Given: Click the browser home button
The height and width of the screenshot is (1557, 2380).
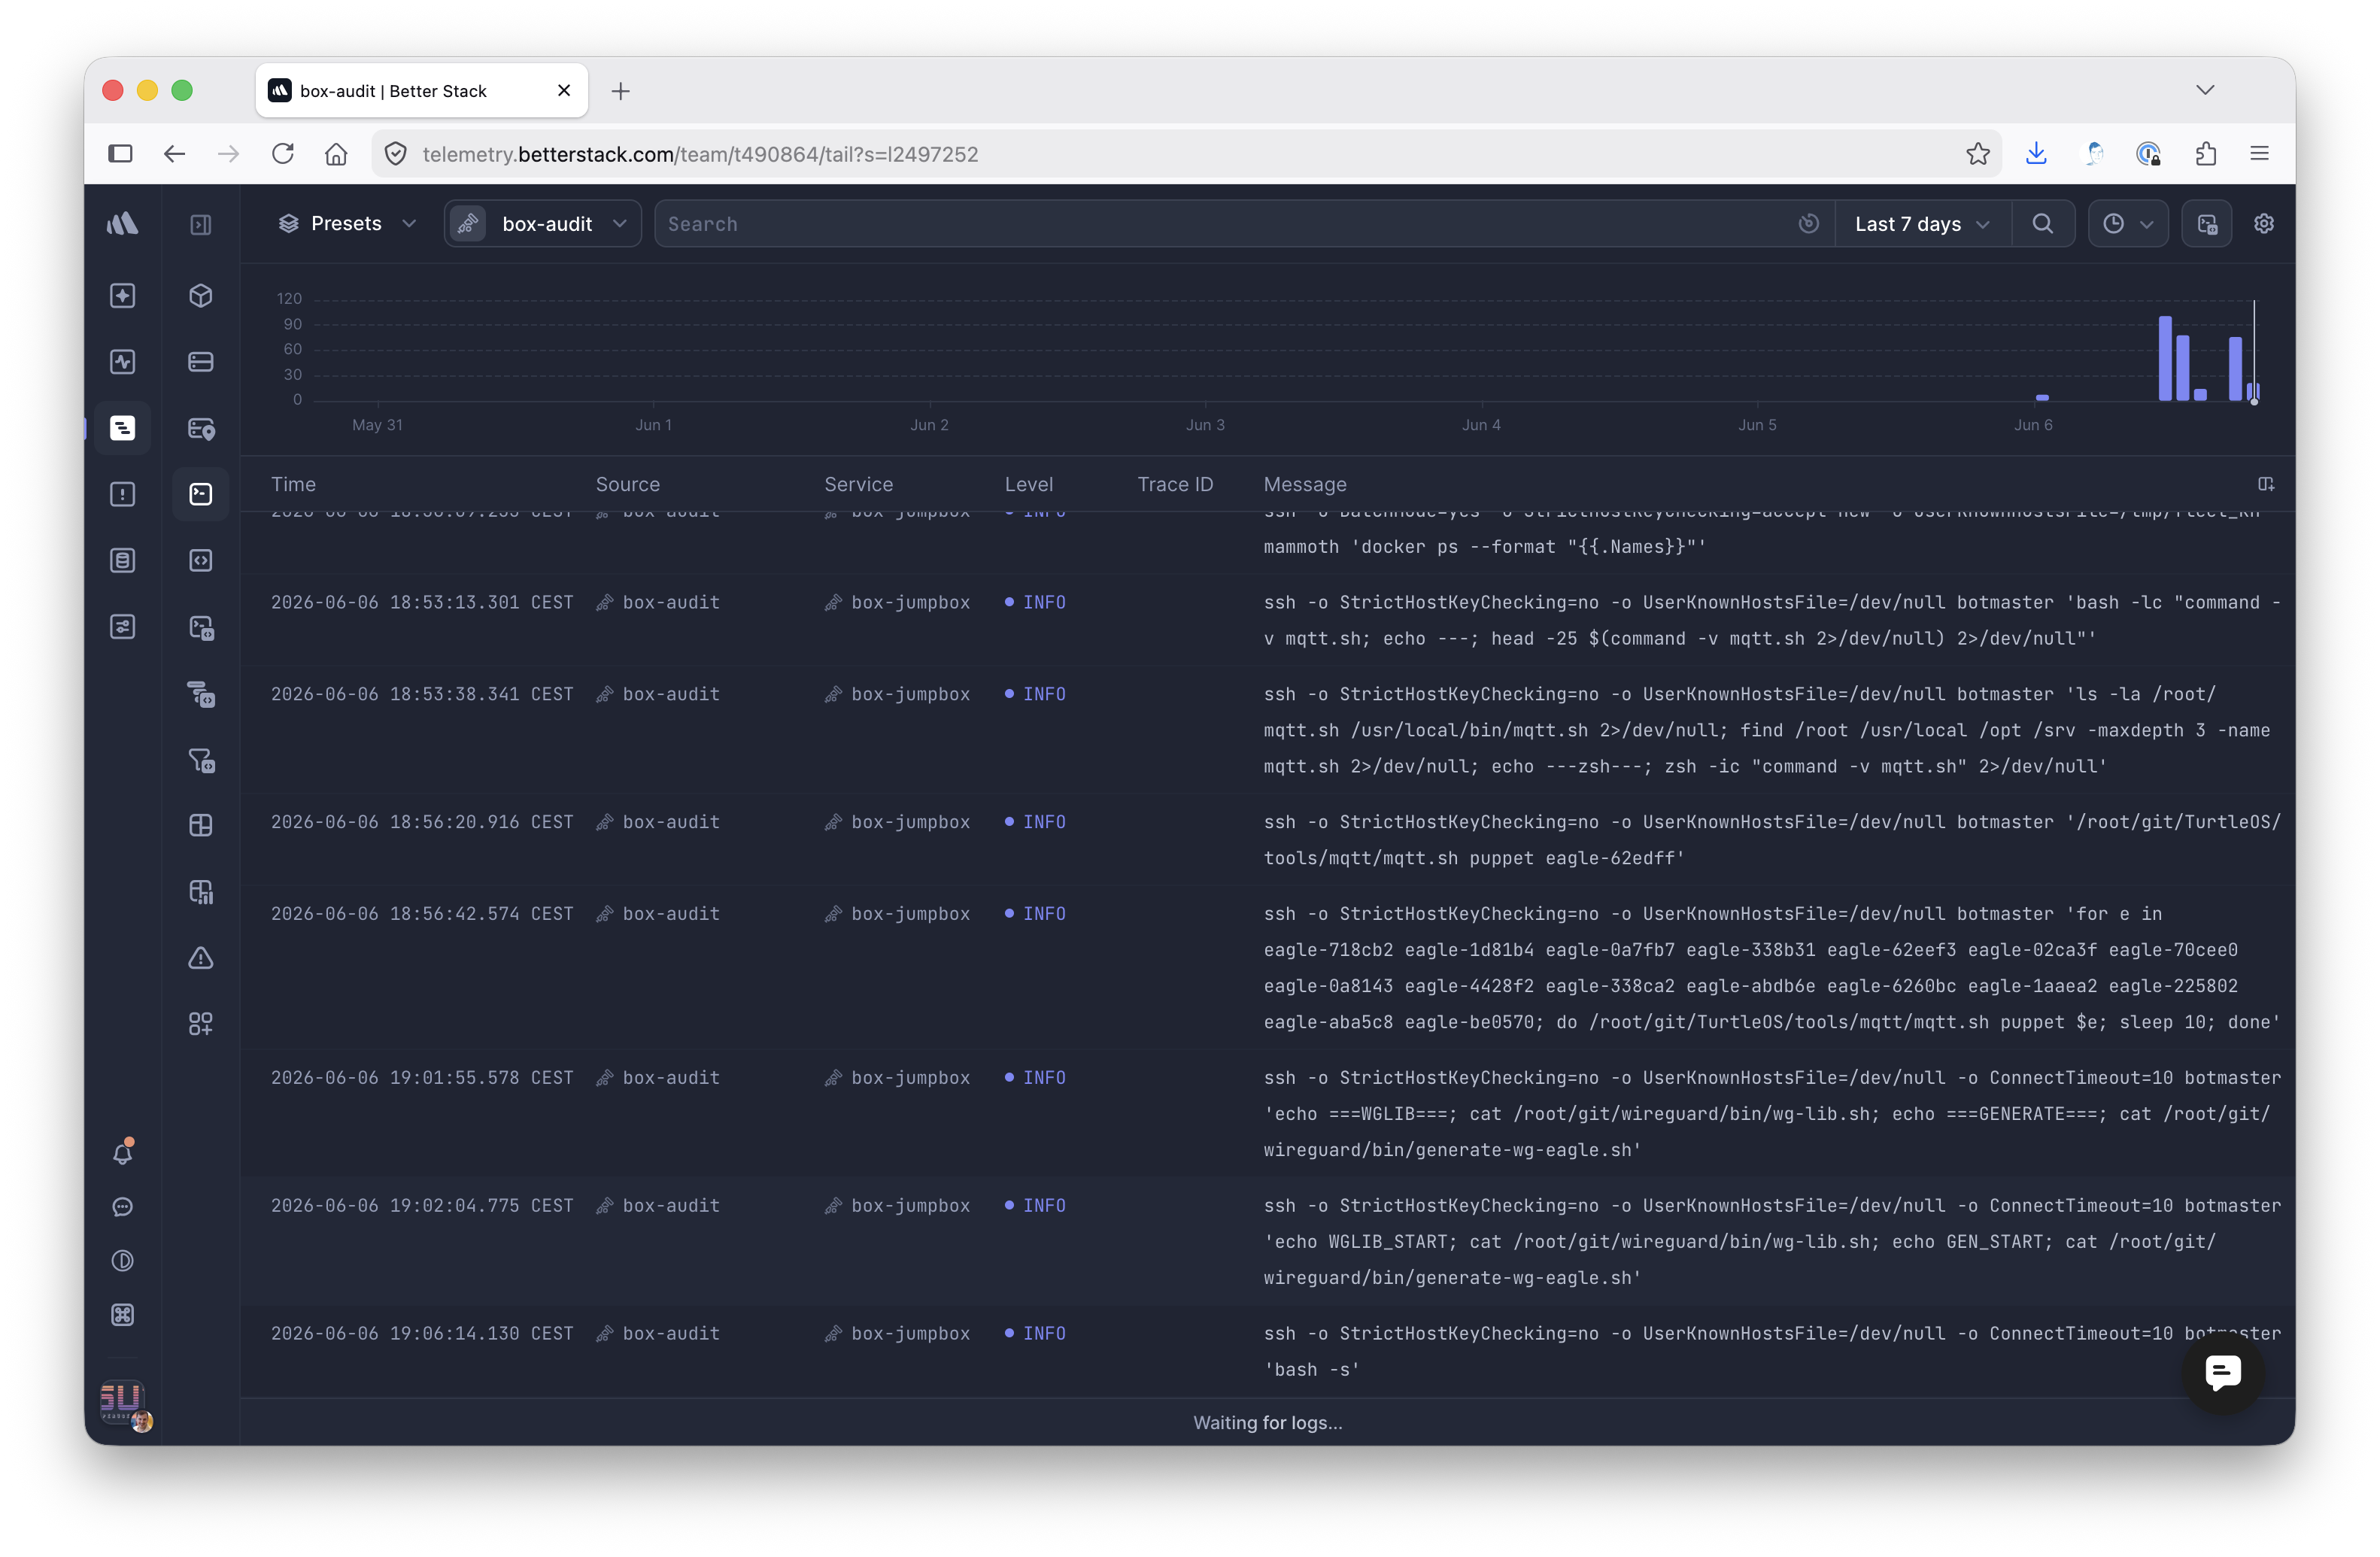Looking at the screenshot, I should [336, 153].
